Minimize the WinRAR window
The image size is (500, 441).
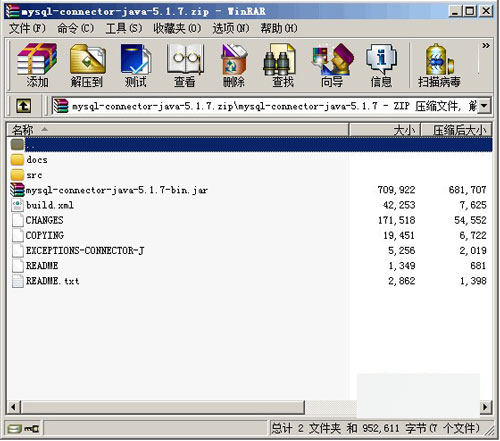pyautogui.click(x=455, y=11)
